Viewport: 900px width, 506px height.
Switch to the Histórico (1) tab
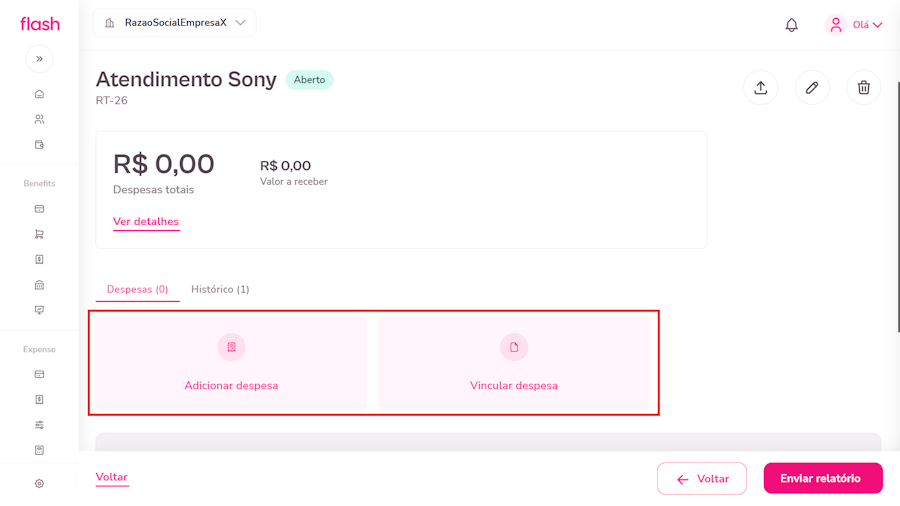[x=220, y=289]
